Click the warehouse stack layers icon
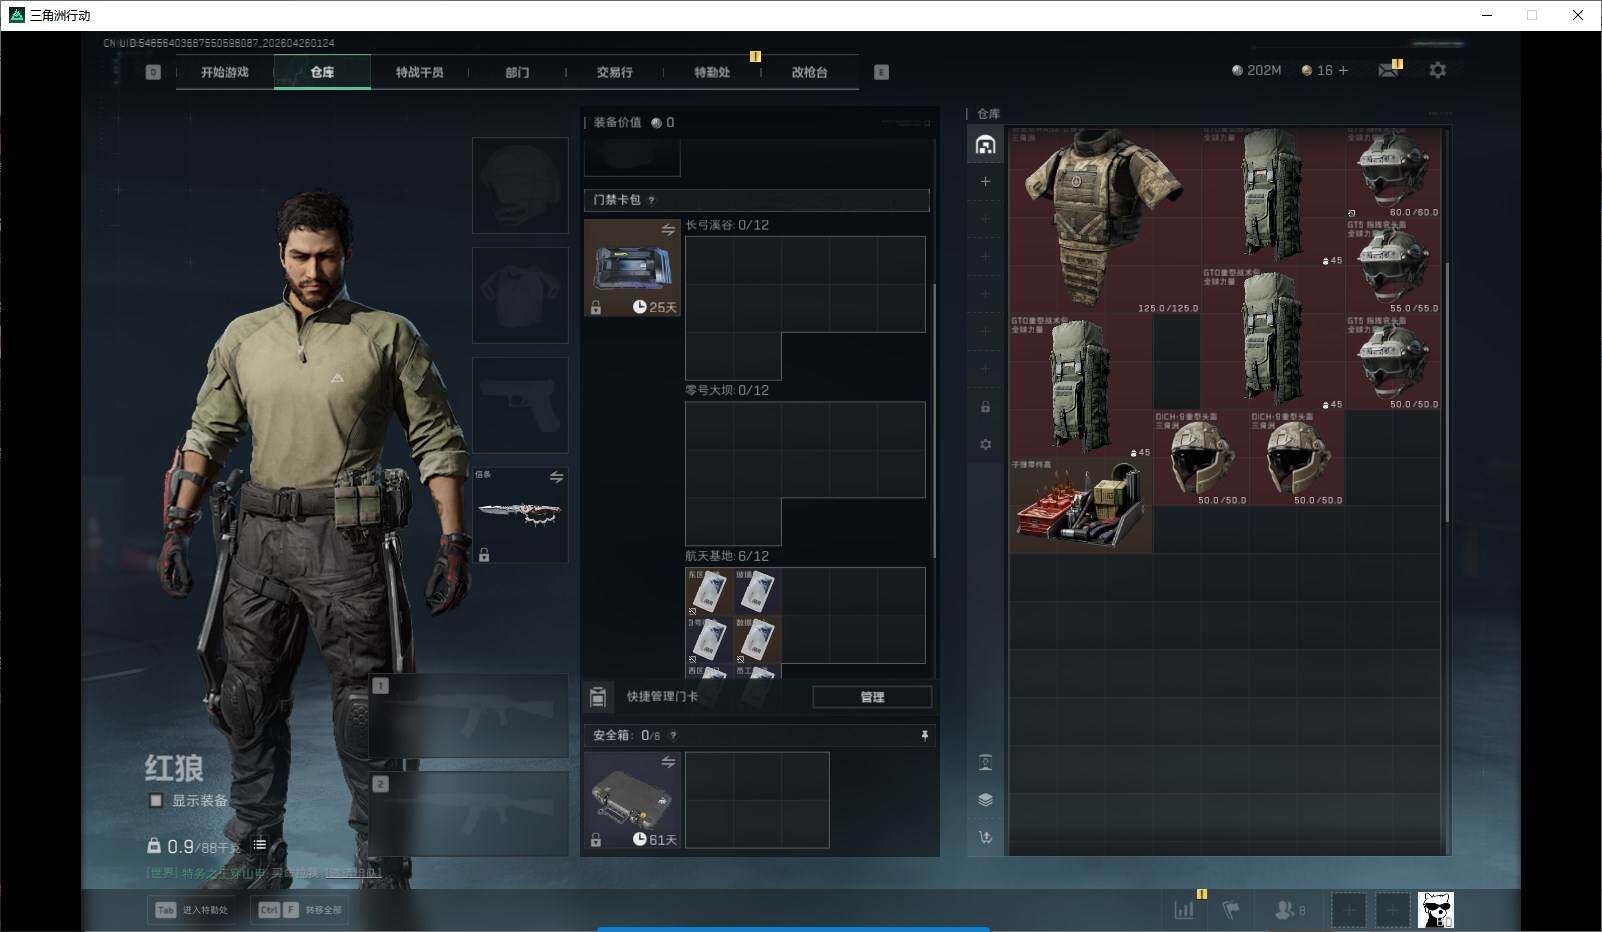 (x=986, y=800)
